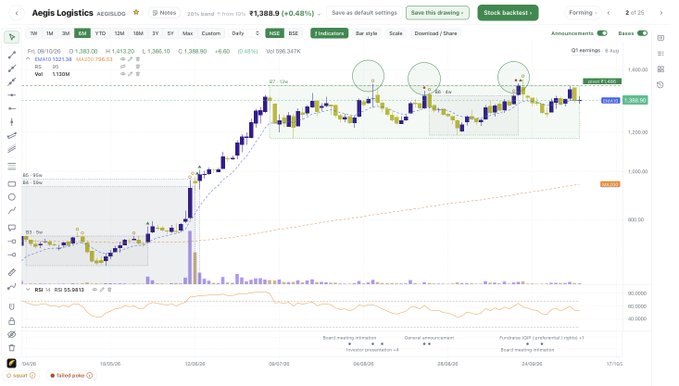Image resolution: width=679 pixels, height=386 pixels.
Task: Select the Custom timeframe
Action: (x=211, y=33)
